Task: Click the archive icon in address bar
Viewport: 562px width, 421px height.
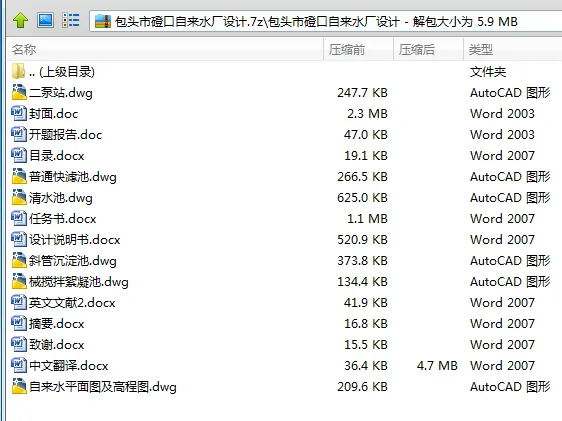Action: tap(103, 21)
